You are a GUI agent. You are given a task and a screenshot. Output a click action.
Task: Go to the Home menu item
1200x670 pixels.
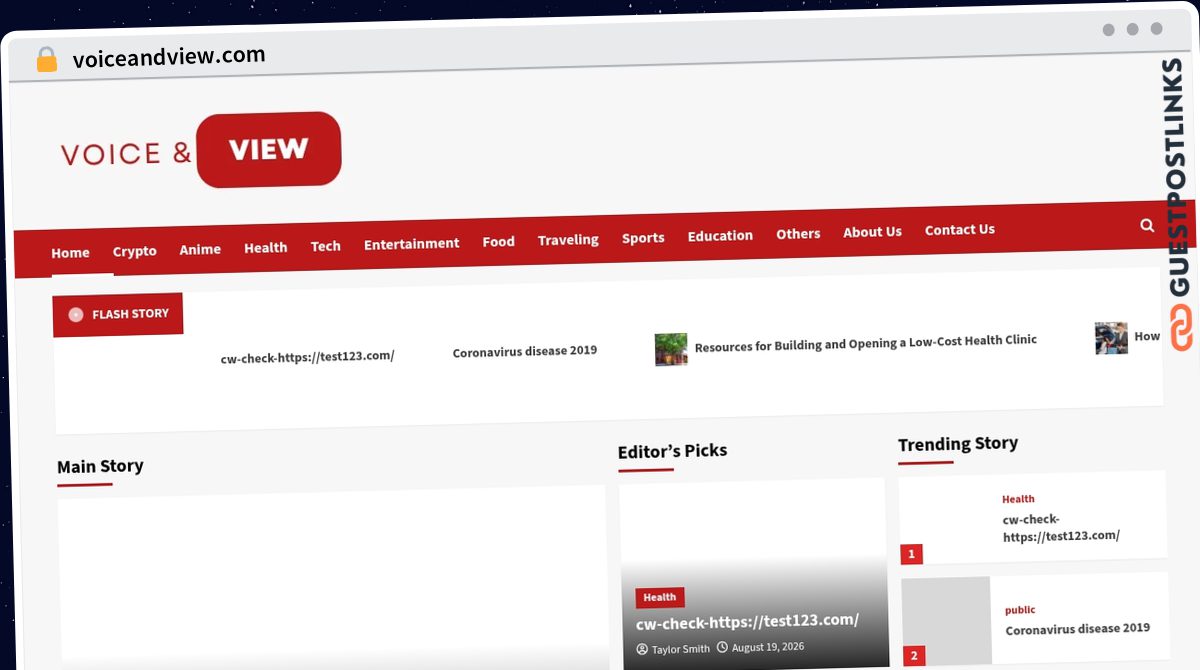70,253
